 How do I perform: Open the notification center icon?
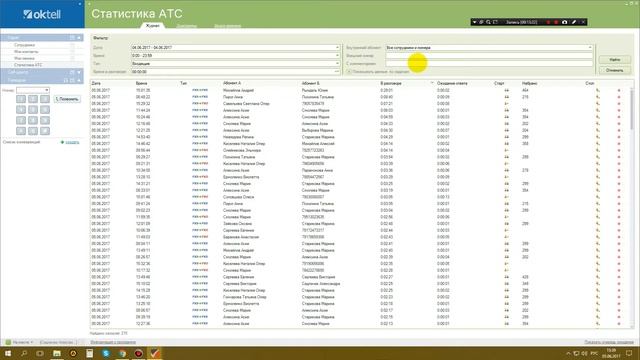(x=629, y=353)
